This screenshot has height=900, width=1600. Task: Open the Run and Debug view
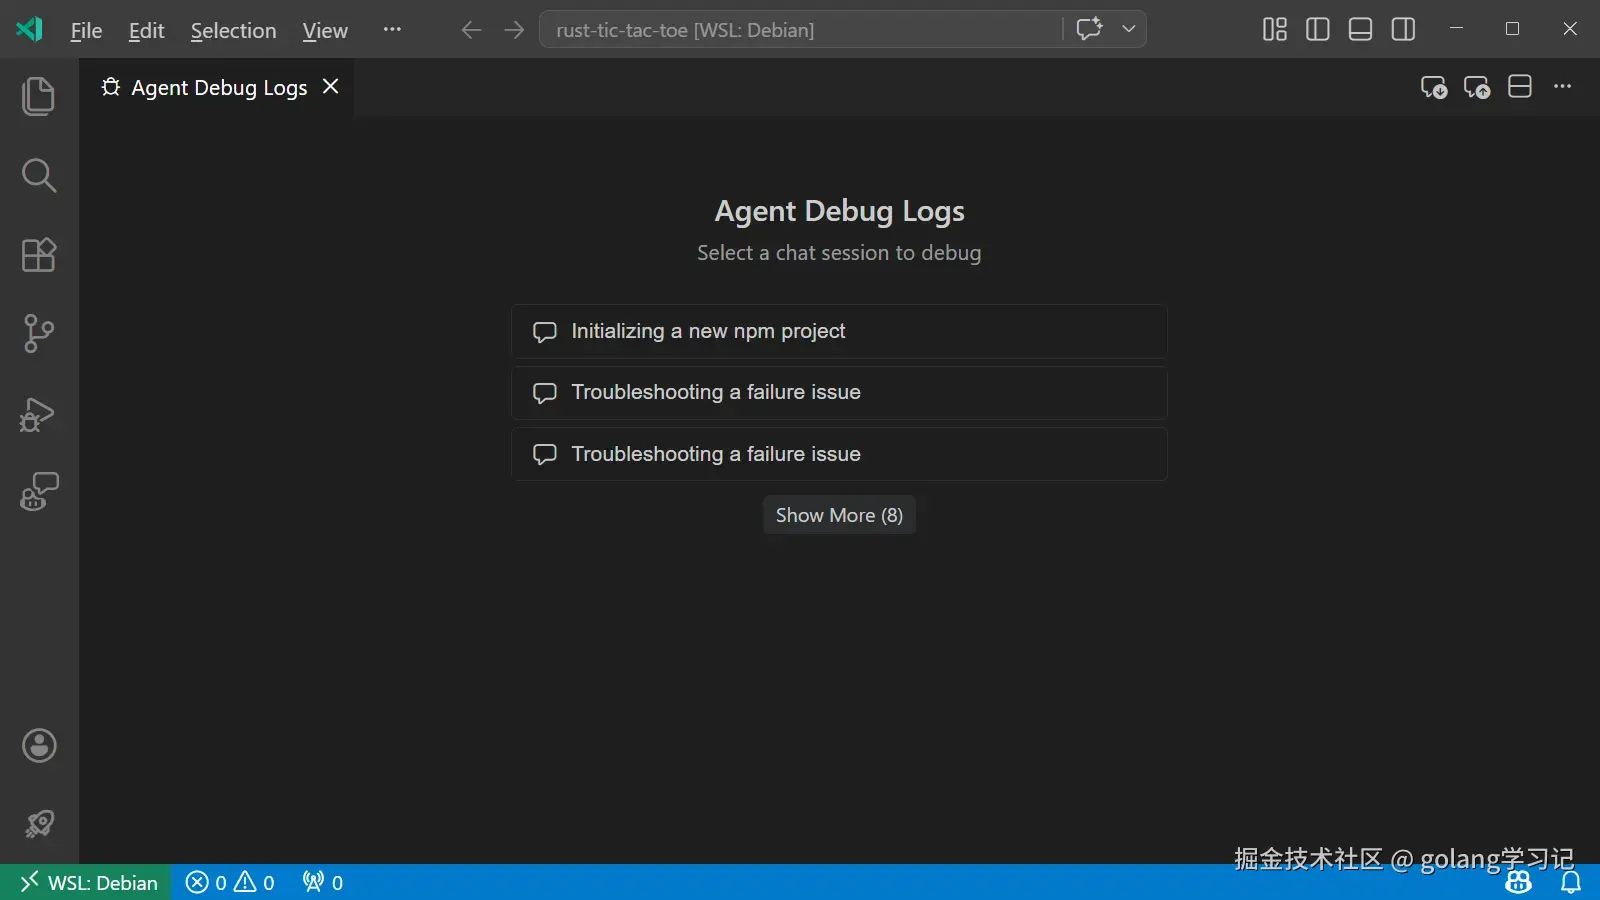[x=39, y=413]
